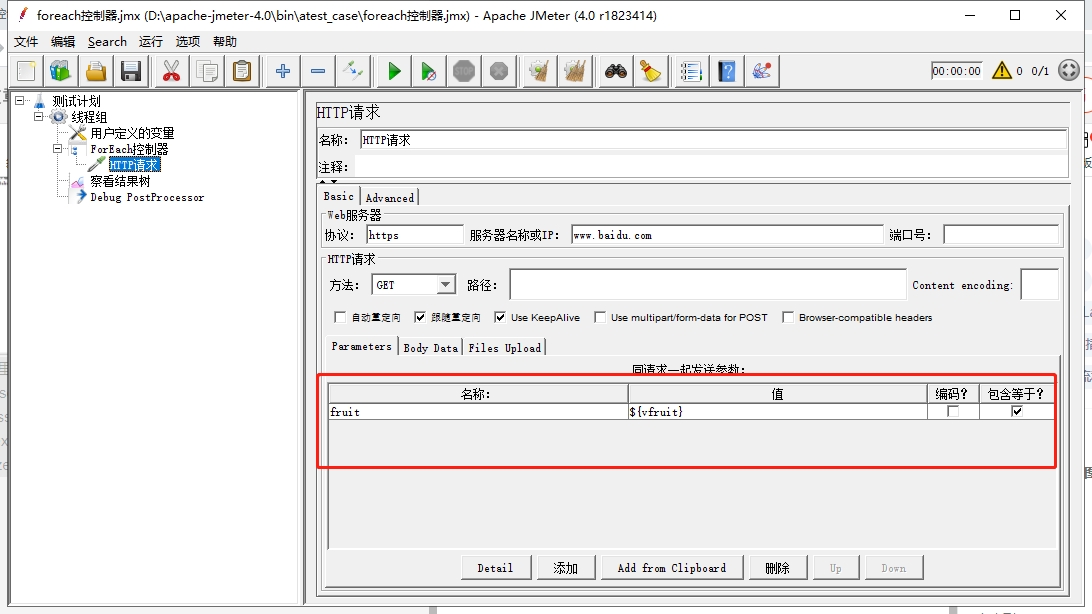The width and height of the screenshot is (1092, 614).
Task: Click the Open file folder icon
Action: coord(96,71)
